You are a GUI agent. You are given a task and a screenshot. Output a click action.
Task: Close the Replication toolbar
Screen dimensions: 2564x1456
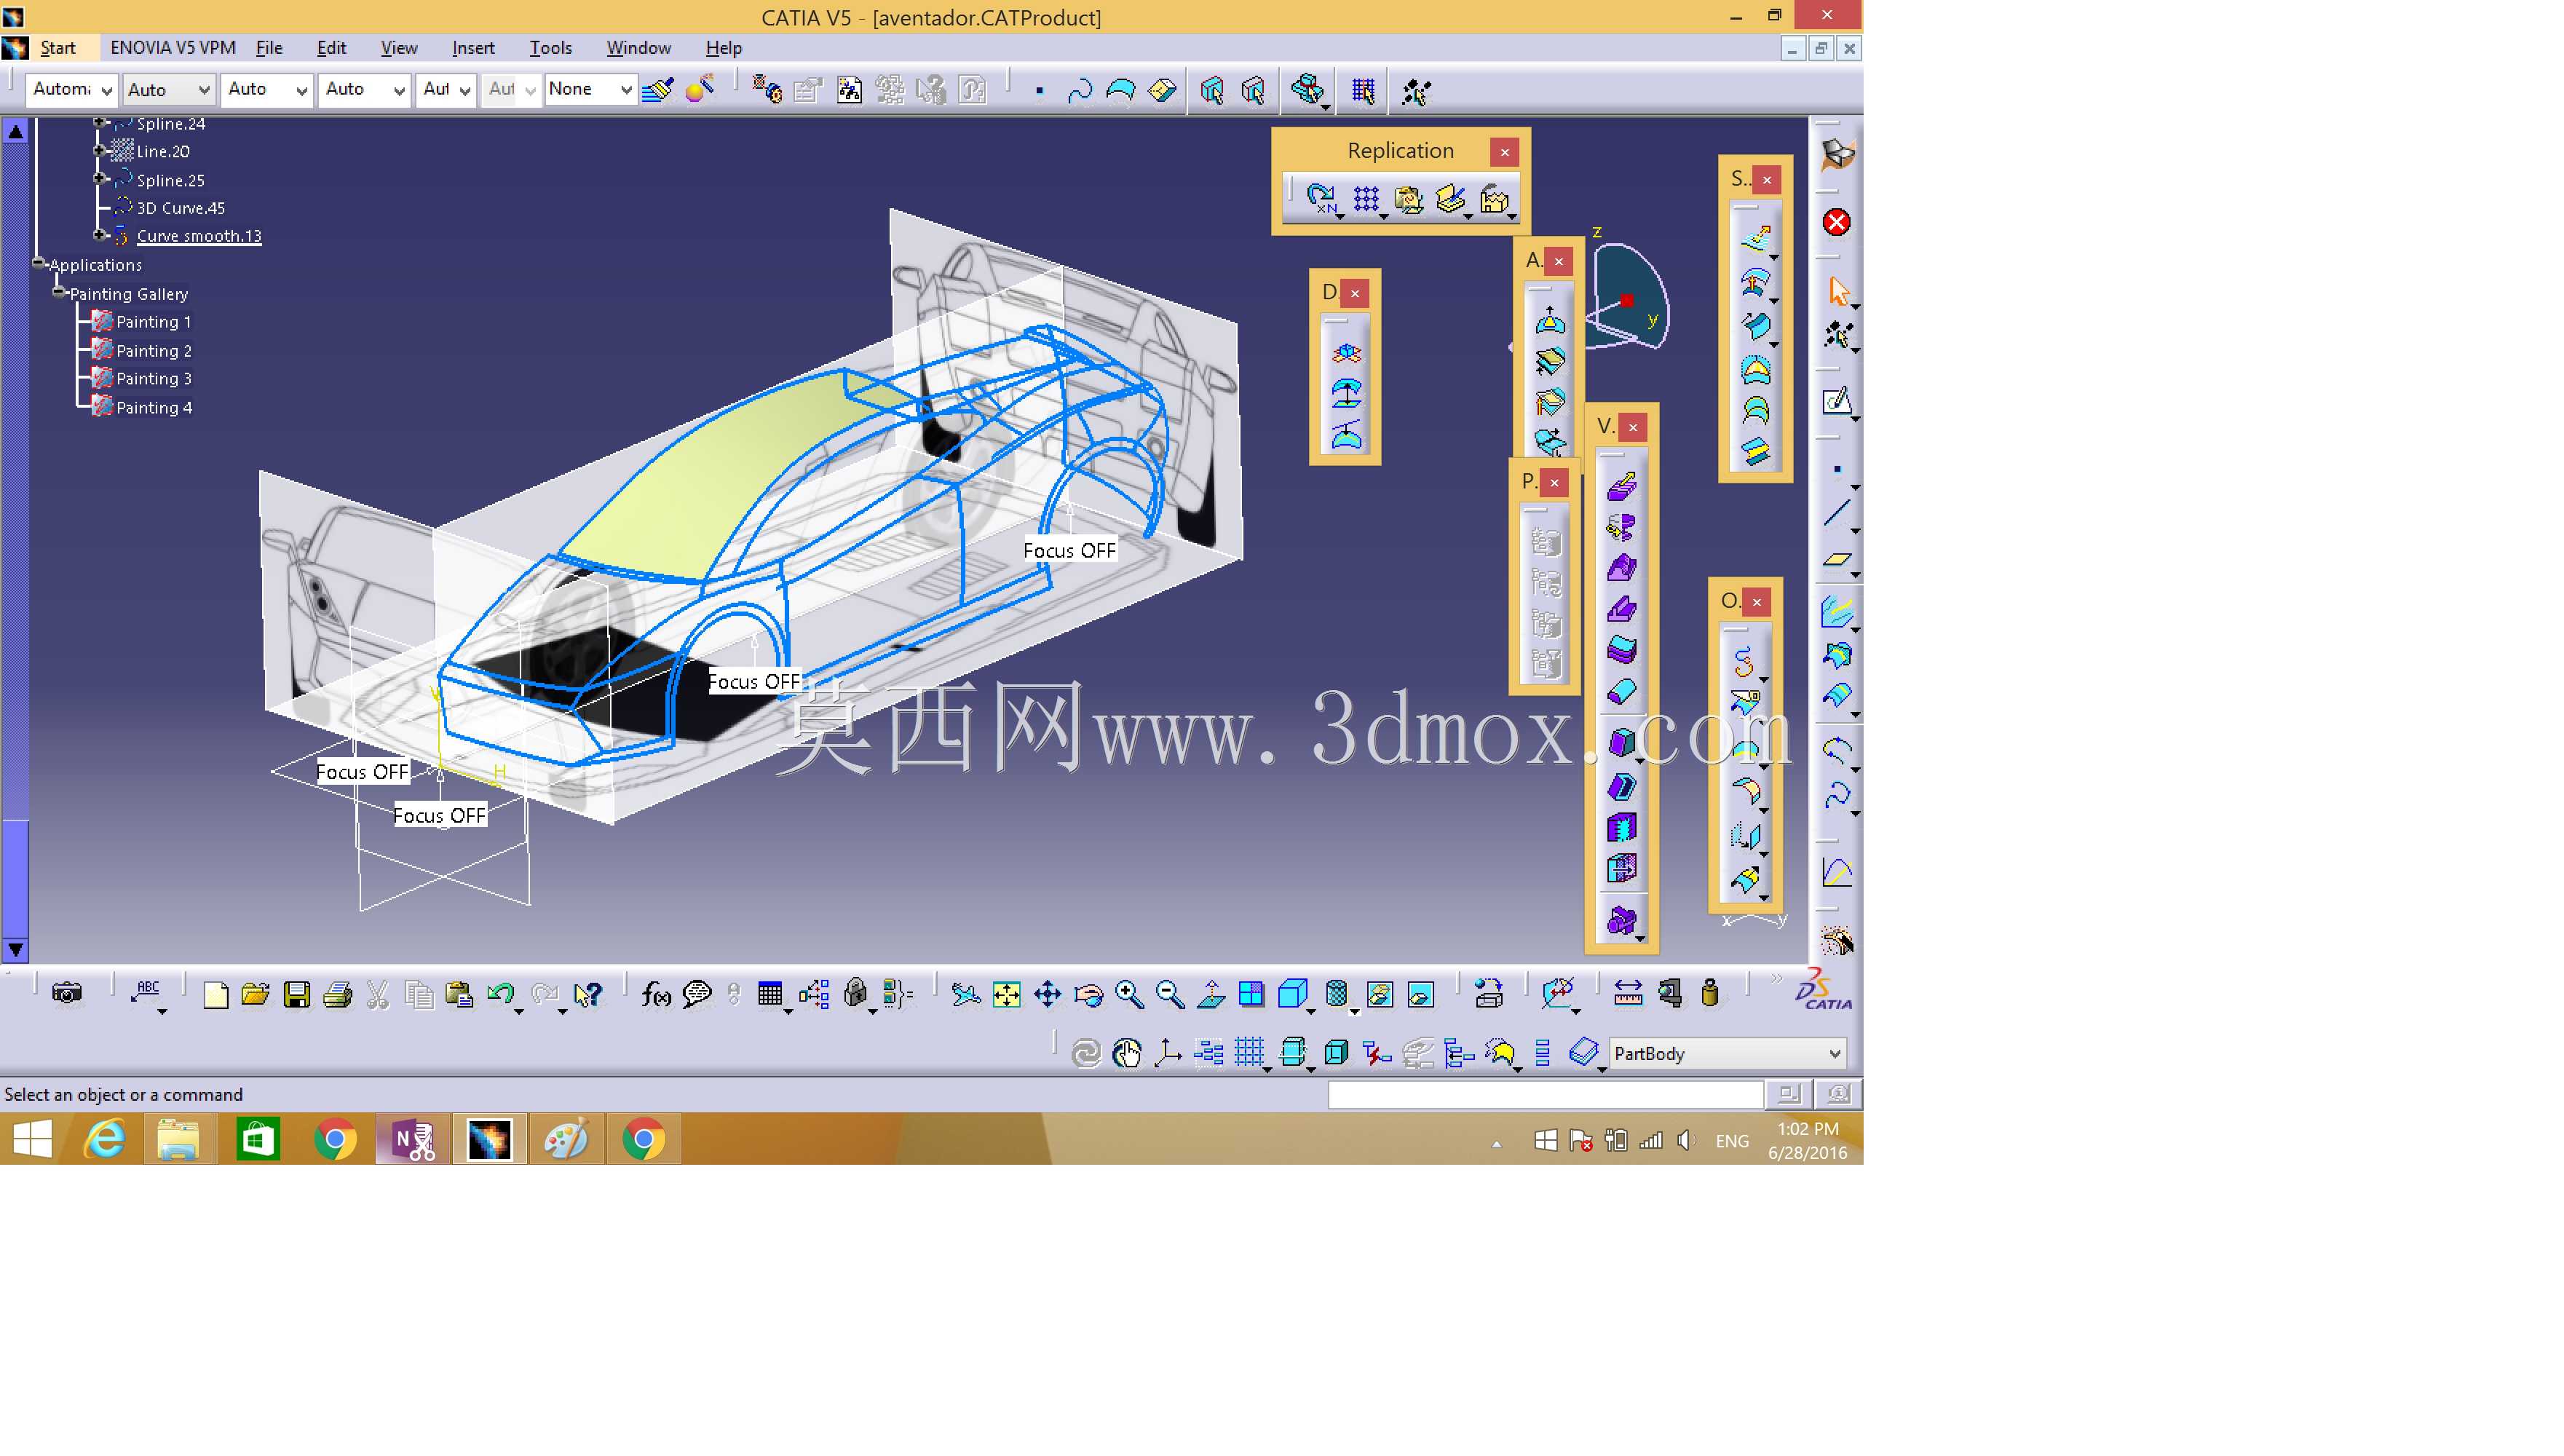(x=1504, y=152)
